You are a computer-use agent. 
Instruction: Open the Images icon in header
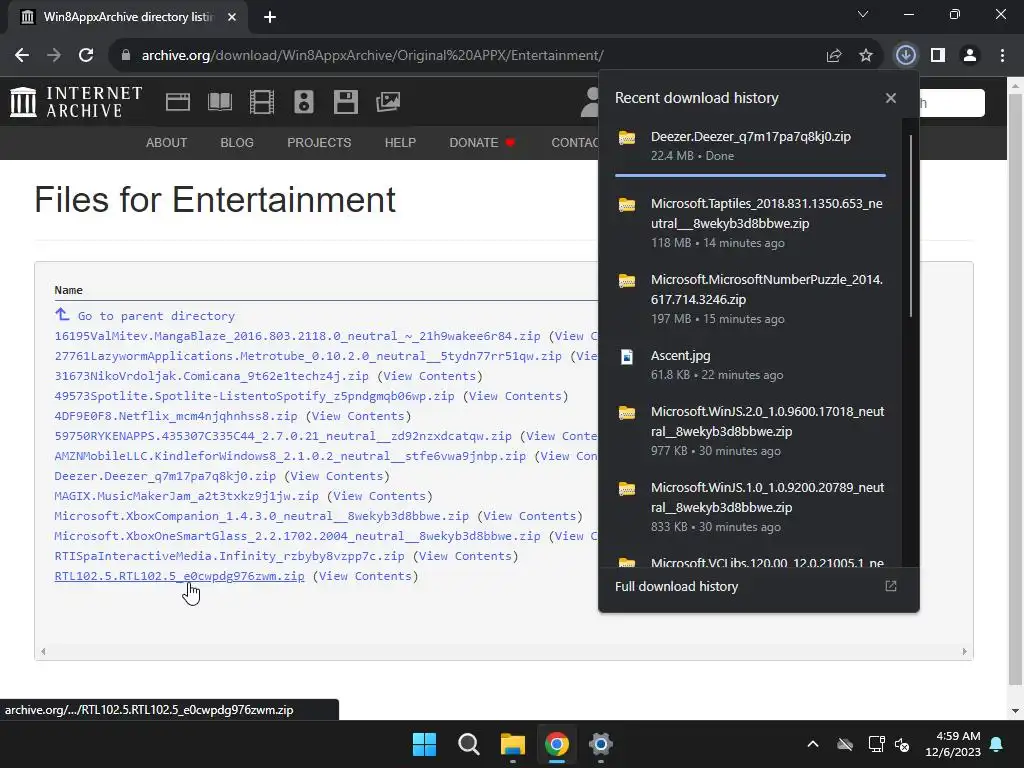(388, 102)
